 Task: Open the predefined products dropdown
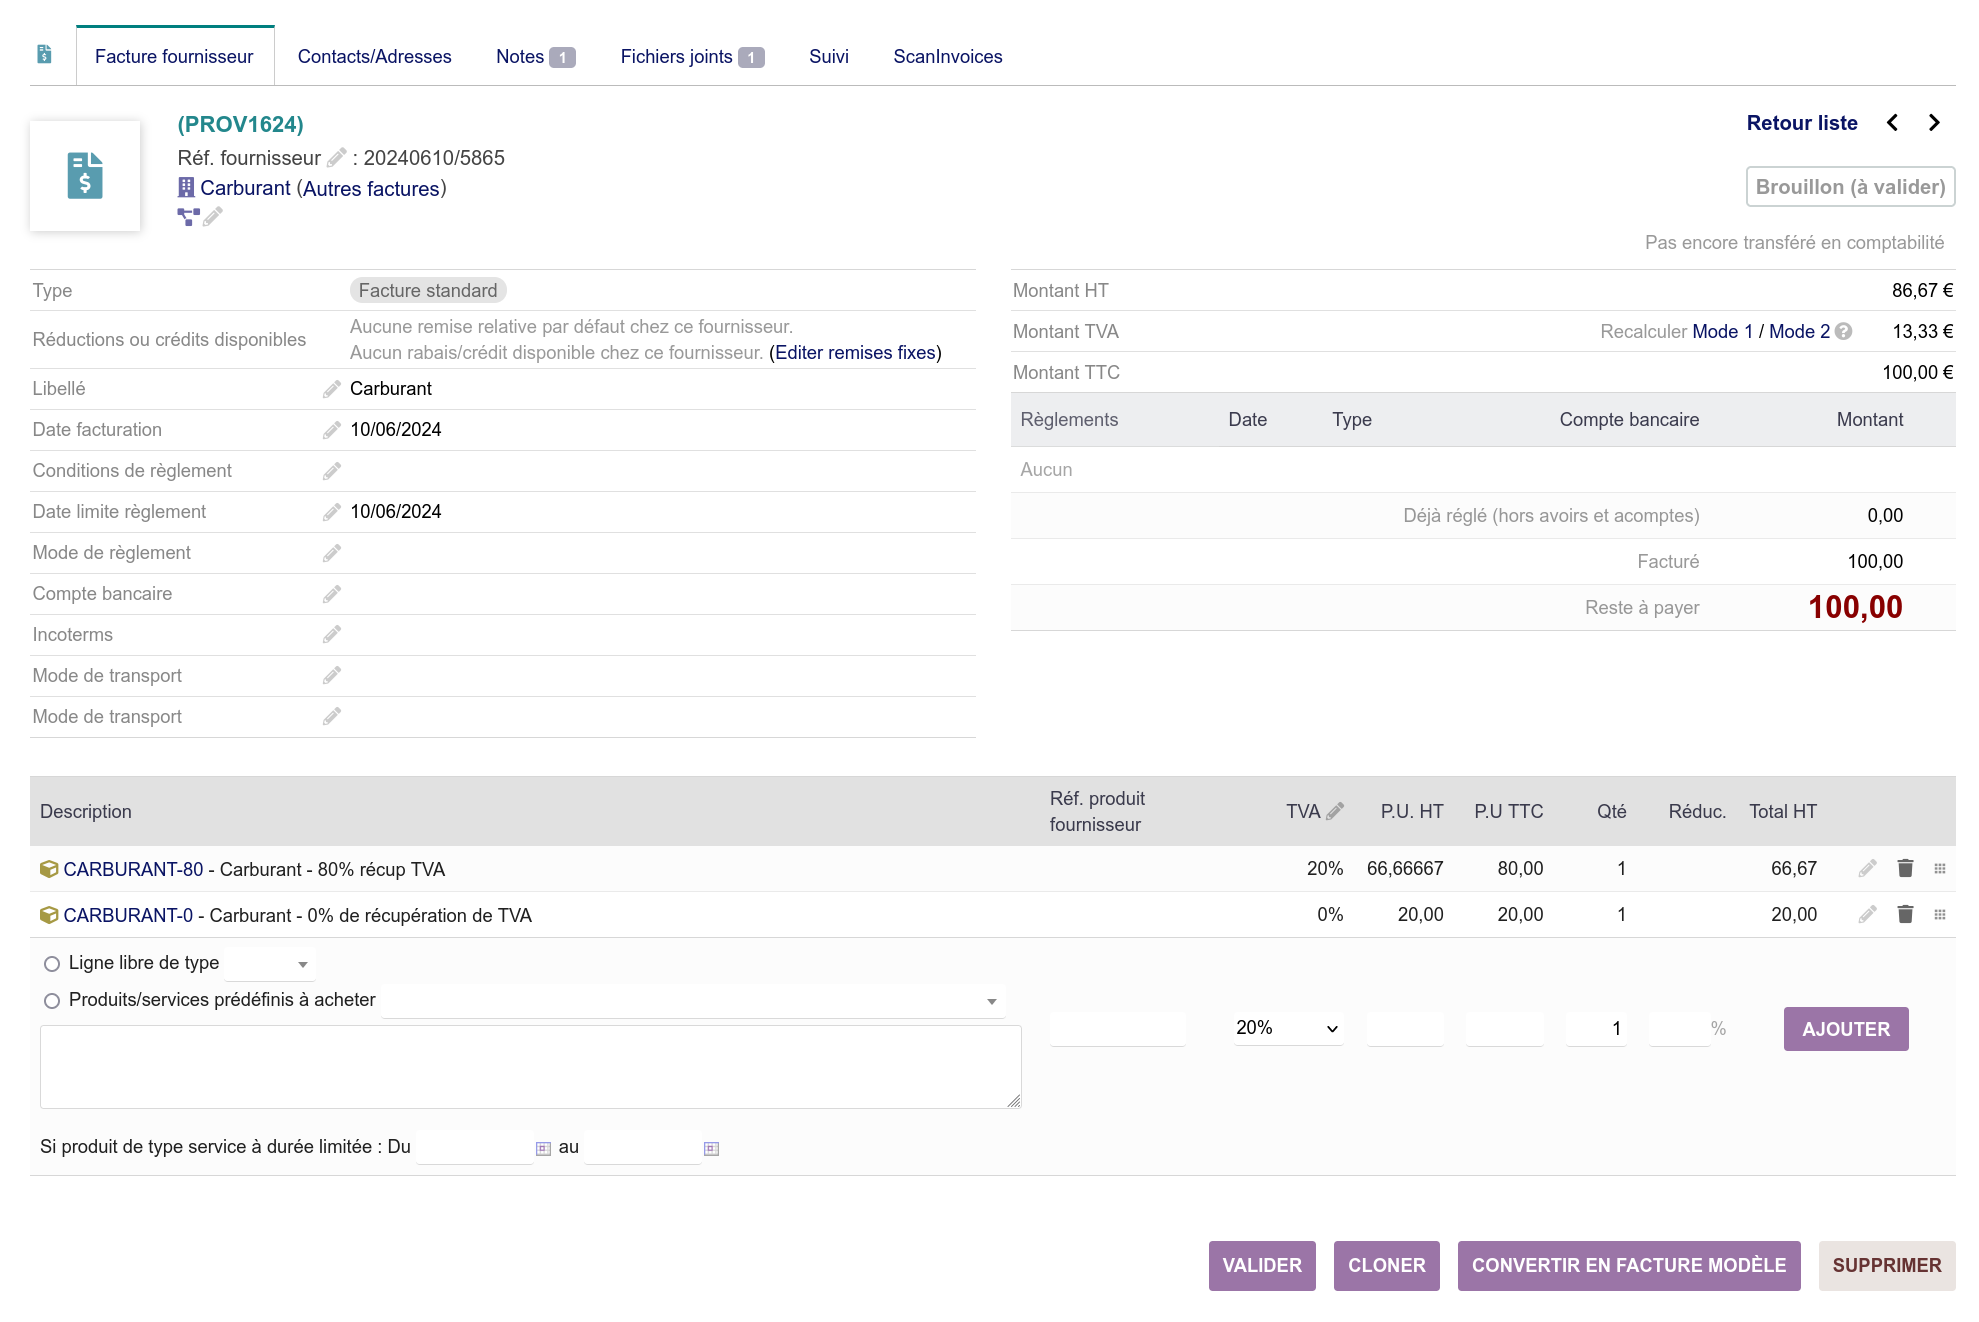(x=693, y=1001)
